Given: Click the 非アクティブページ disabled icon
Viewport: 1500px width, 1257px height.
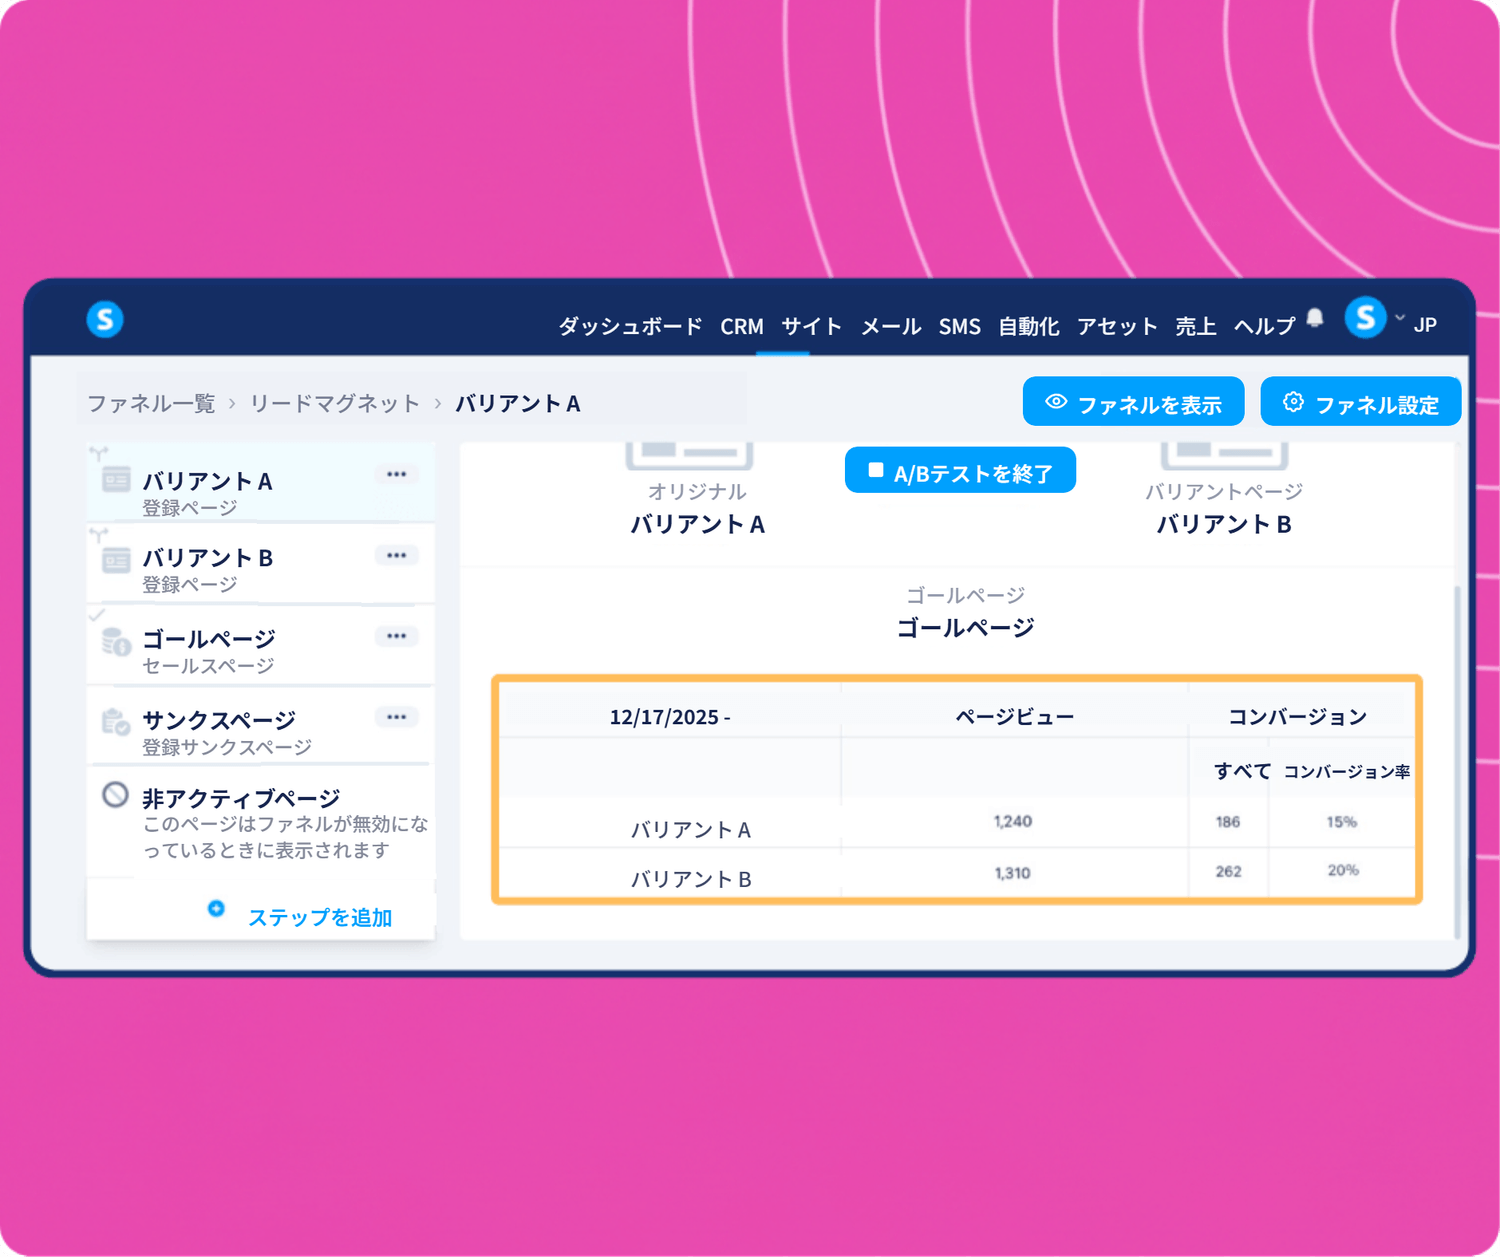Looking at the screenshot, I should tap(115, 795).
